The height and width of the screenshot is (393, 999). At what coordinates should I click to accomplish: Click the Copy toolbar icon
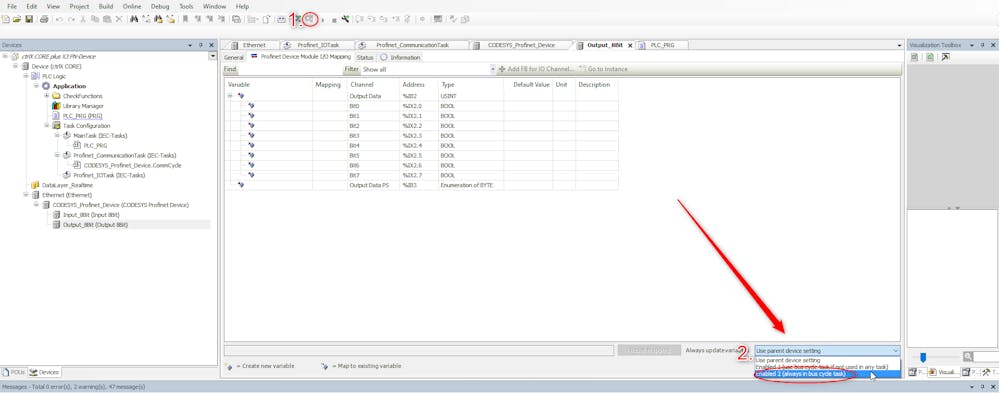point(94,19)
